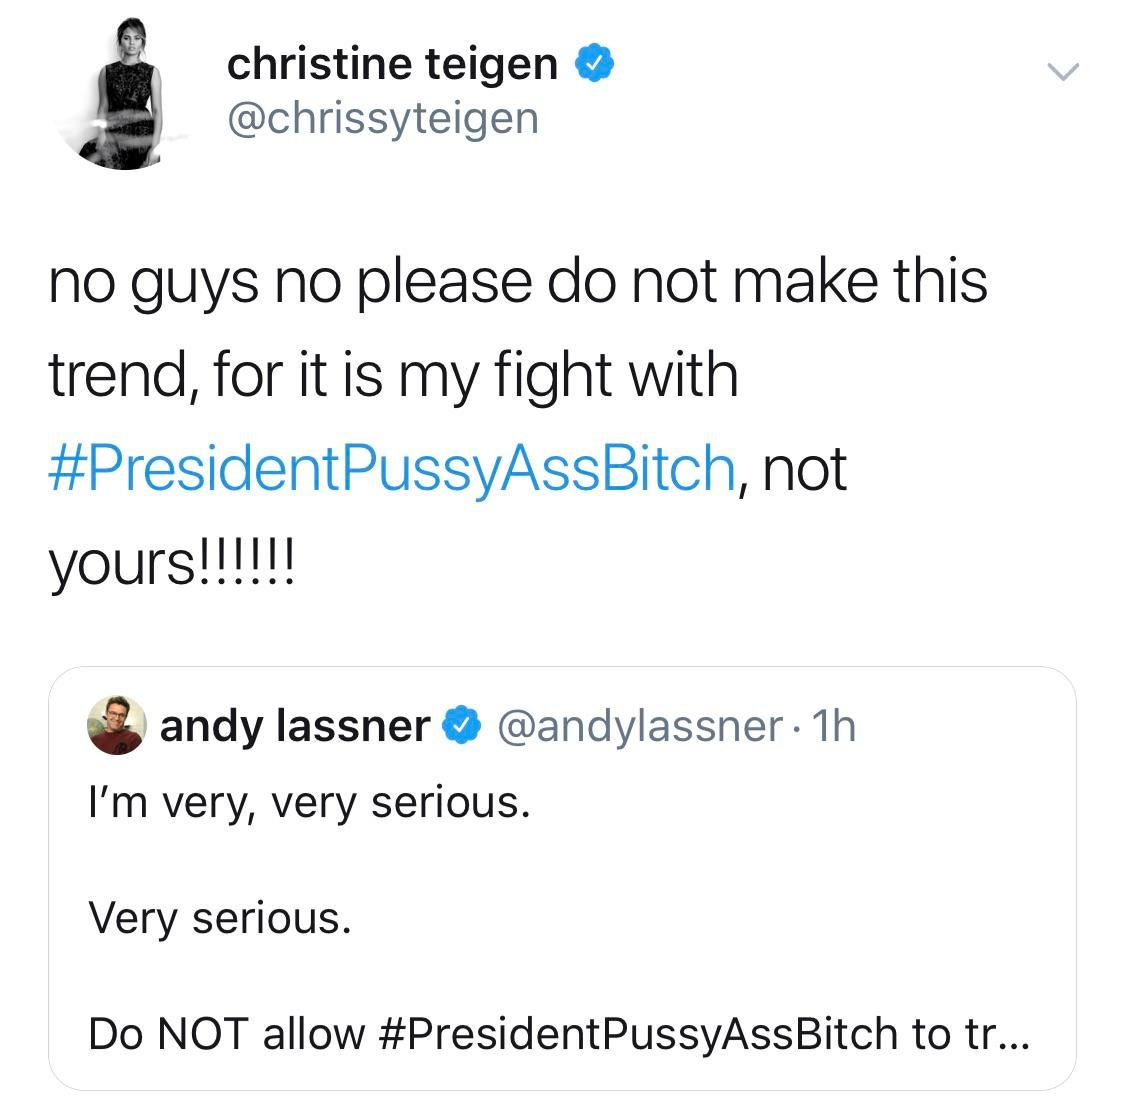Click the "I'm very, very serious." line
1125x1102 pixels.
click(308, 802)
